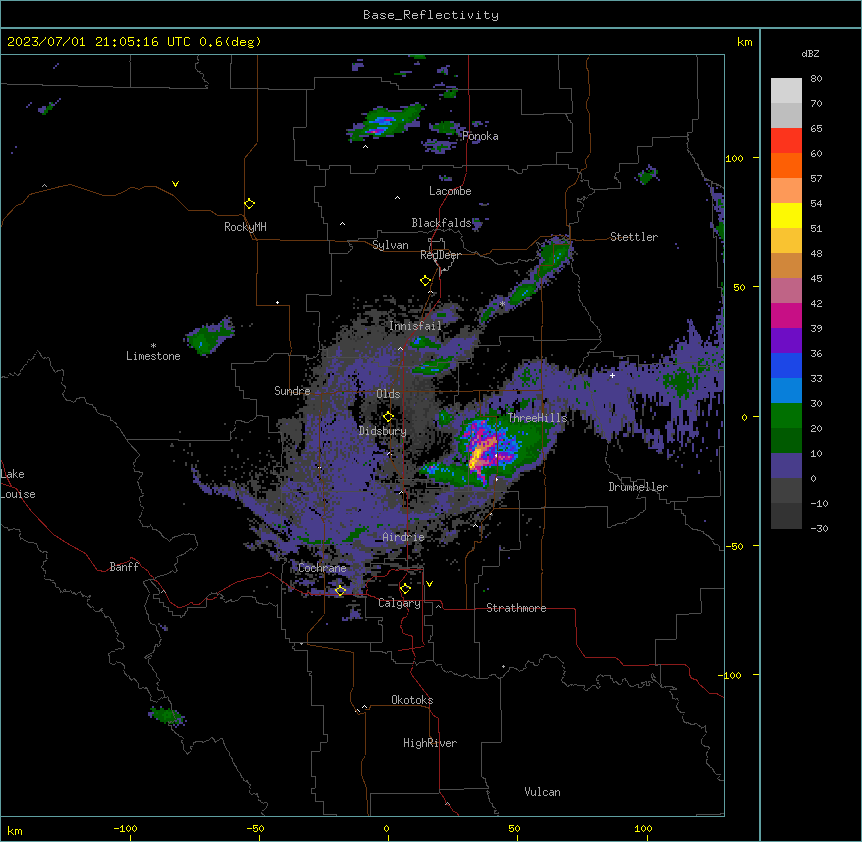Screen dimensions: 862x842
Task: Click the asterisk marker above Limestone
Action: pos(153,346)
